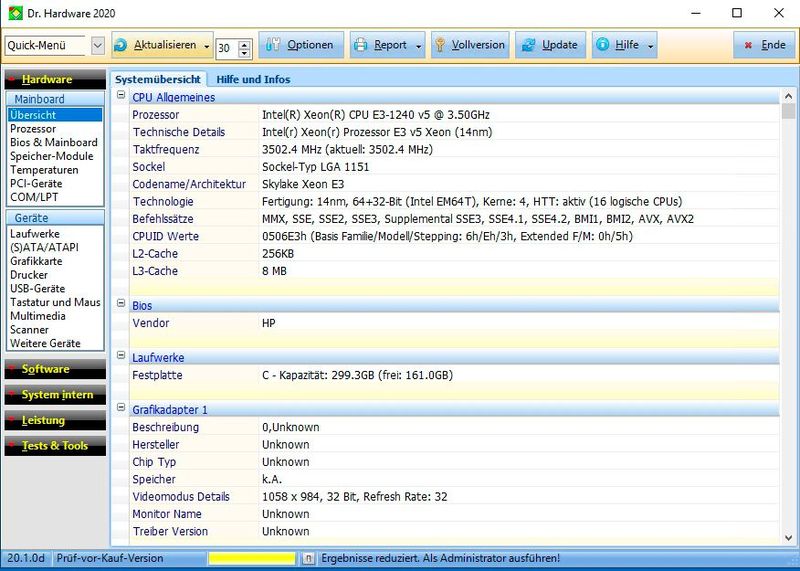Select Grafikkarte in the Geräte list

[x=37, y=261]
